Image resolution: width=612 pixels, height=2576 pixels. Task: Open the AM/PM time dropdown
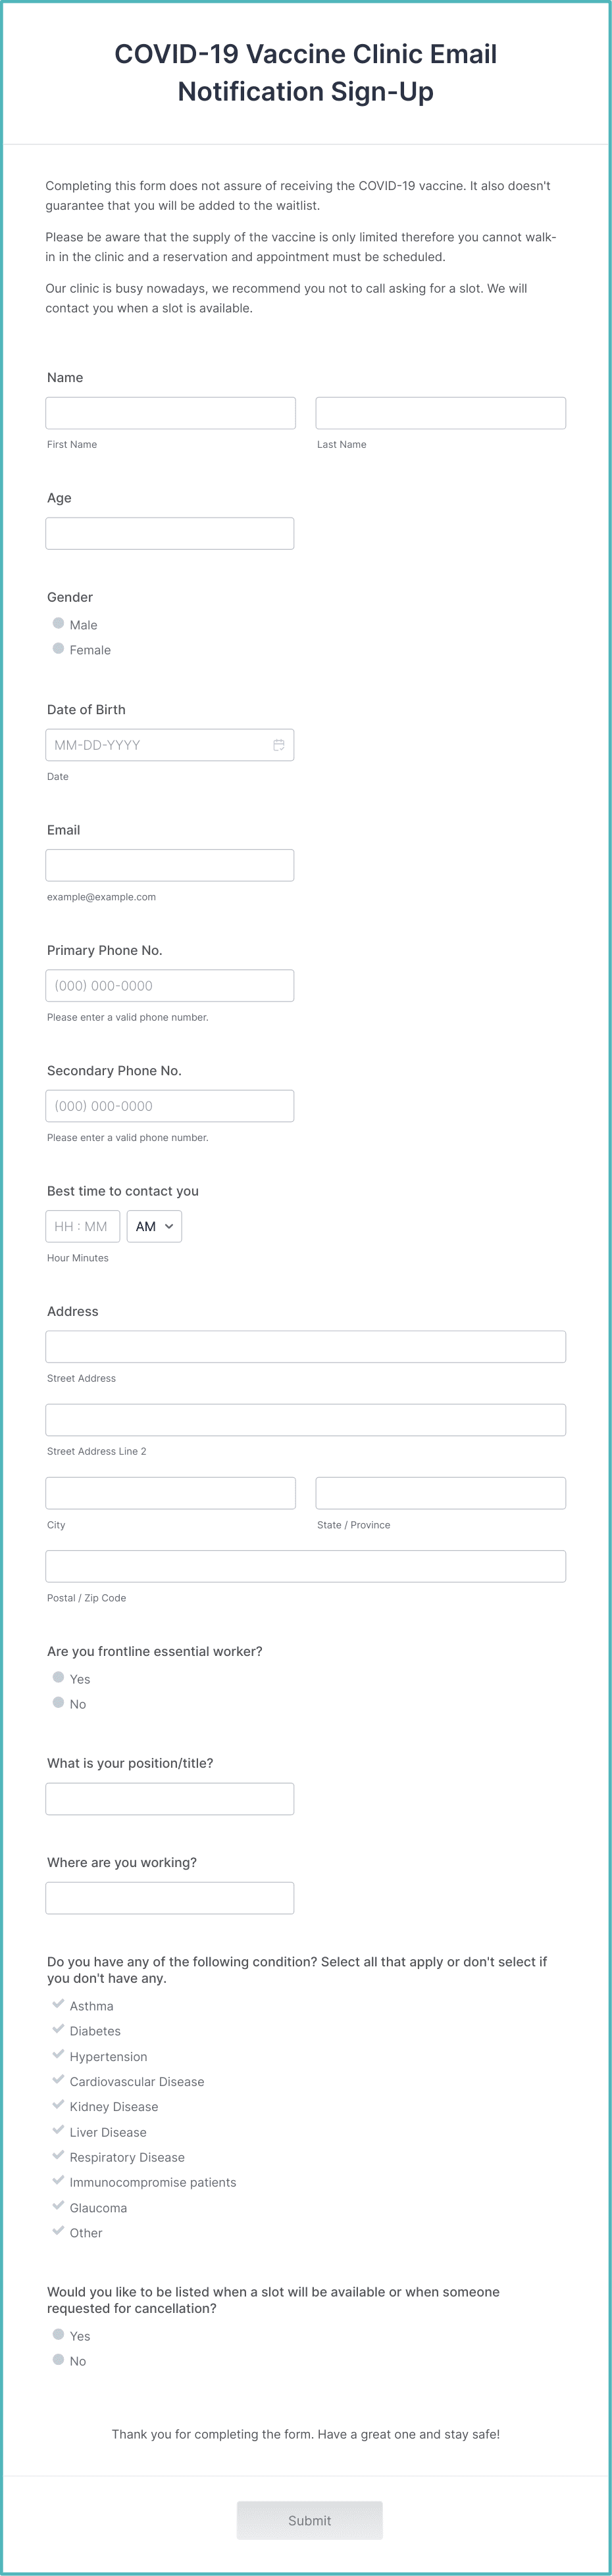[x=154, y=1226]
